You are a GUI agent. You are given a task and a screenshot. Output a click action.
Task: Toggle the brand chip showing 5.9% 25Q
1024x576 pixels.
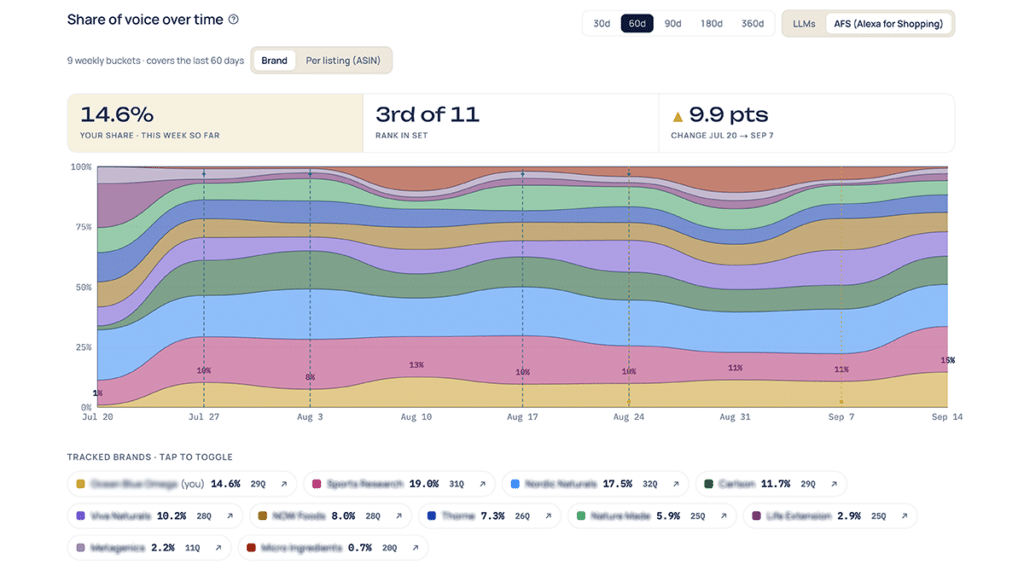point(652,516)
